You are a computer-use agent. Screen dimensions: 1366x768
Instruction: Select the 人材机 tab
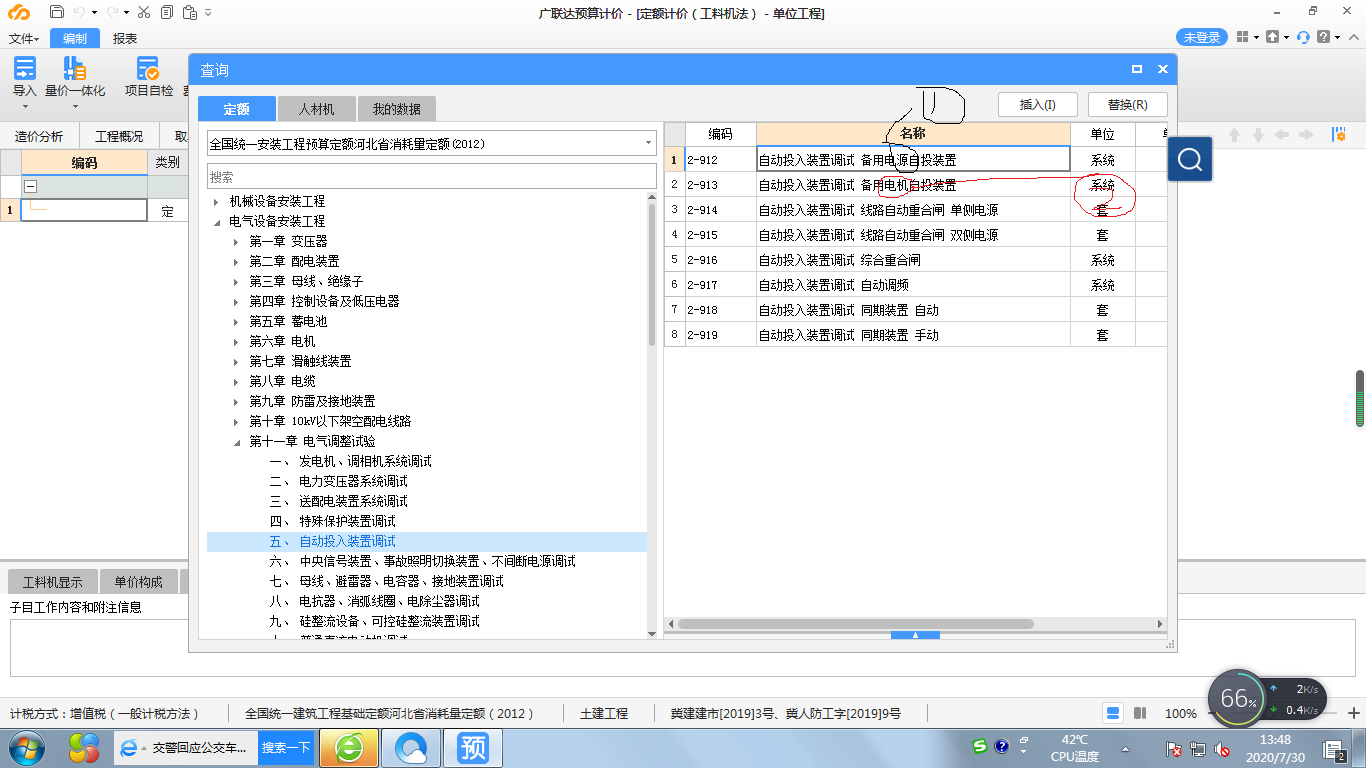click(316, 109)
